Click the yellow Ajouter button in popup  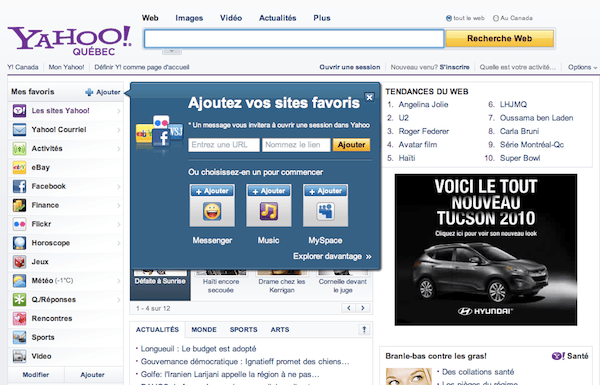click(351, 145)
